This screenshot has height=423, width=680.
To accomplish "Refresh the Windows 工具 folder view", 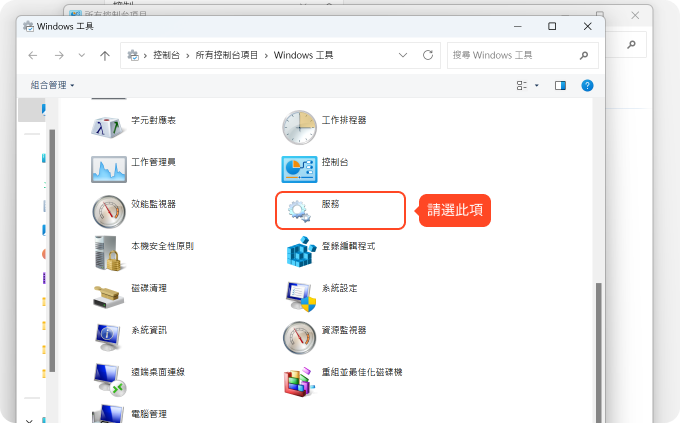I will click(428, 55).
